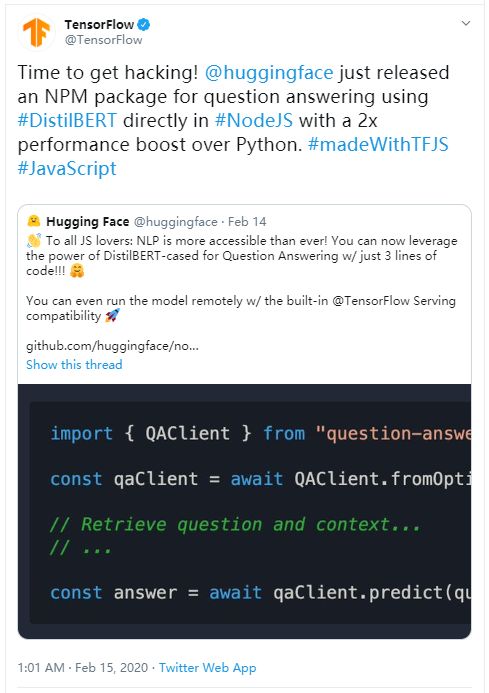The image size is (489, 693).
Task: Open the code snippet image
Action: tap(244, 511)
